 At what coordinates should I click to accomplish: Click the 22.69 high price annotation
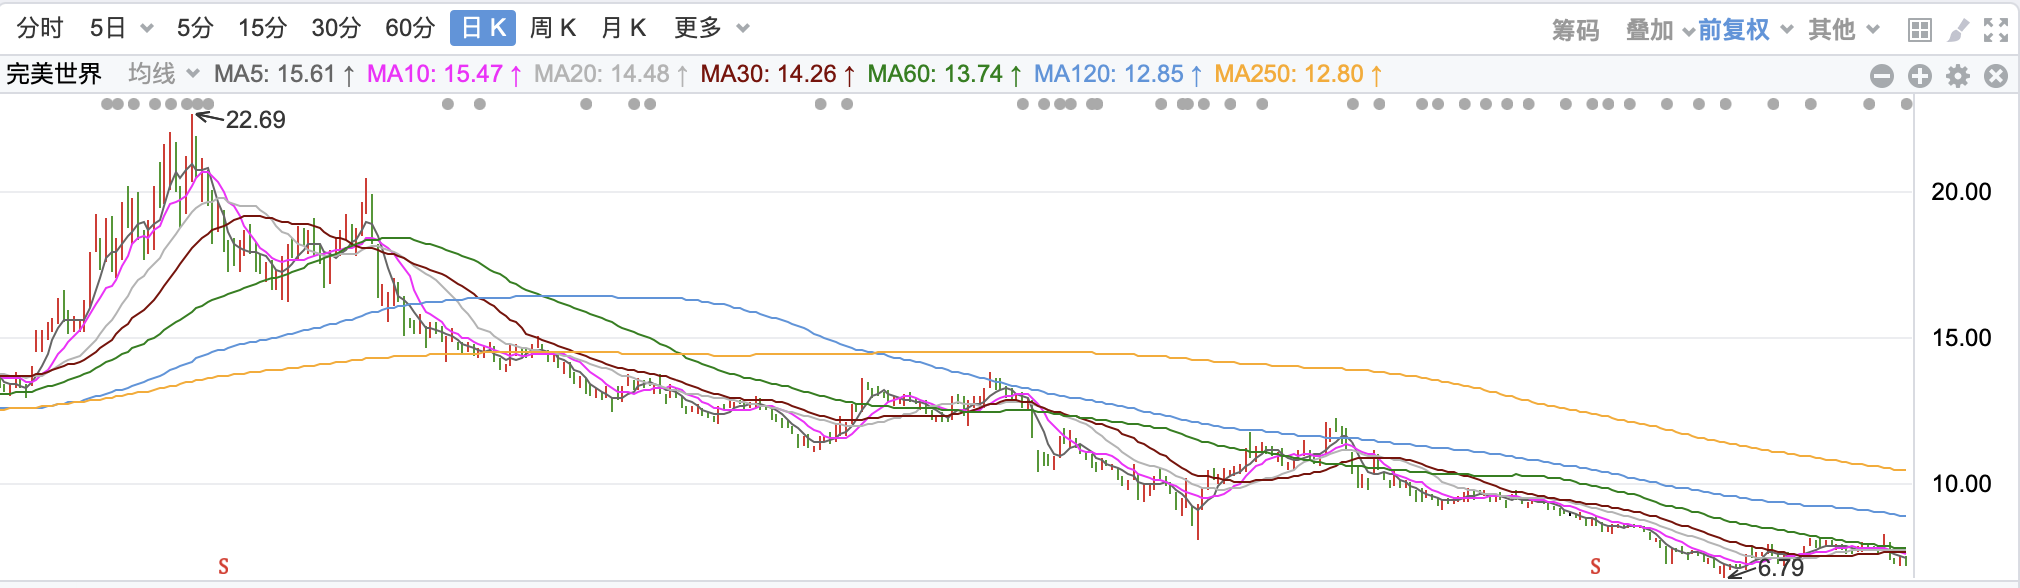(255, 120)
